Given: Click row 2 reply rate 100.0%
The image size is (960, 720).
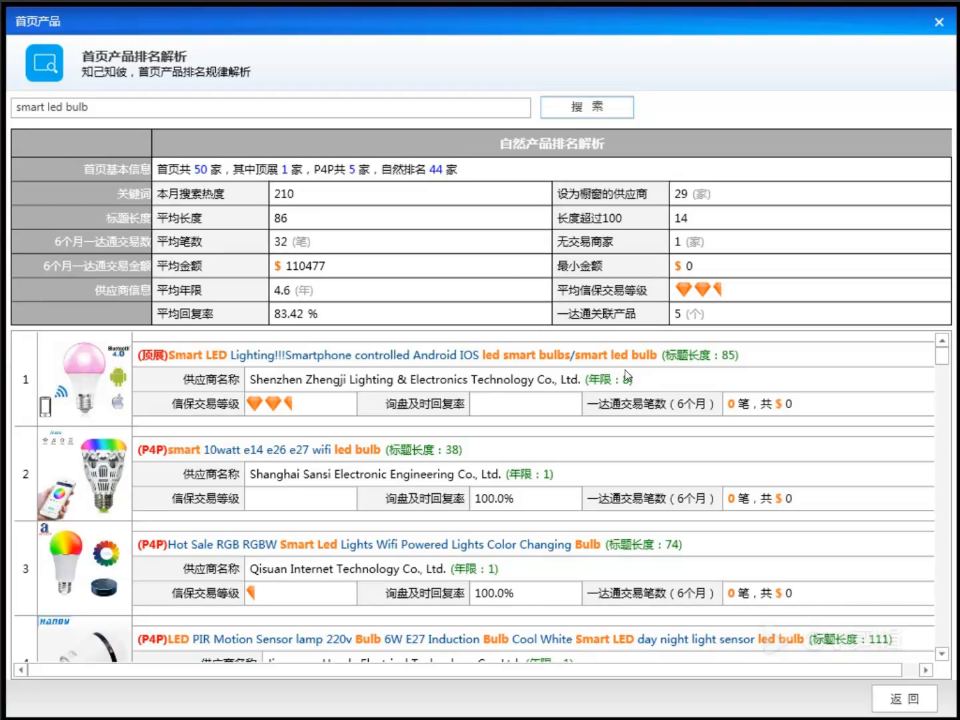Looking at the screenshot, I should click(x=494, y=498).
